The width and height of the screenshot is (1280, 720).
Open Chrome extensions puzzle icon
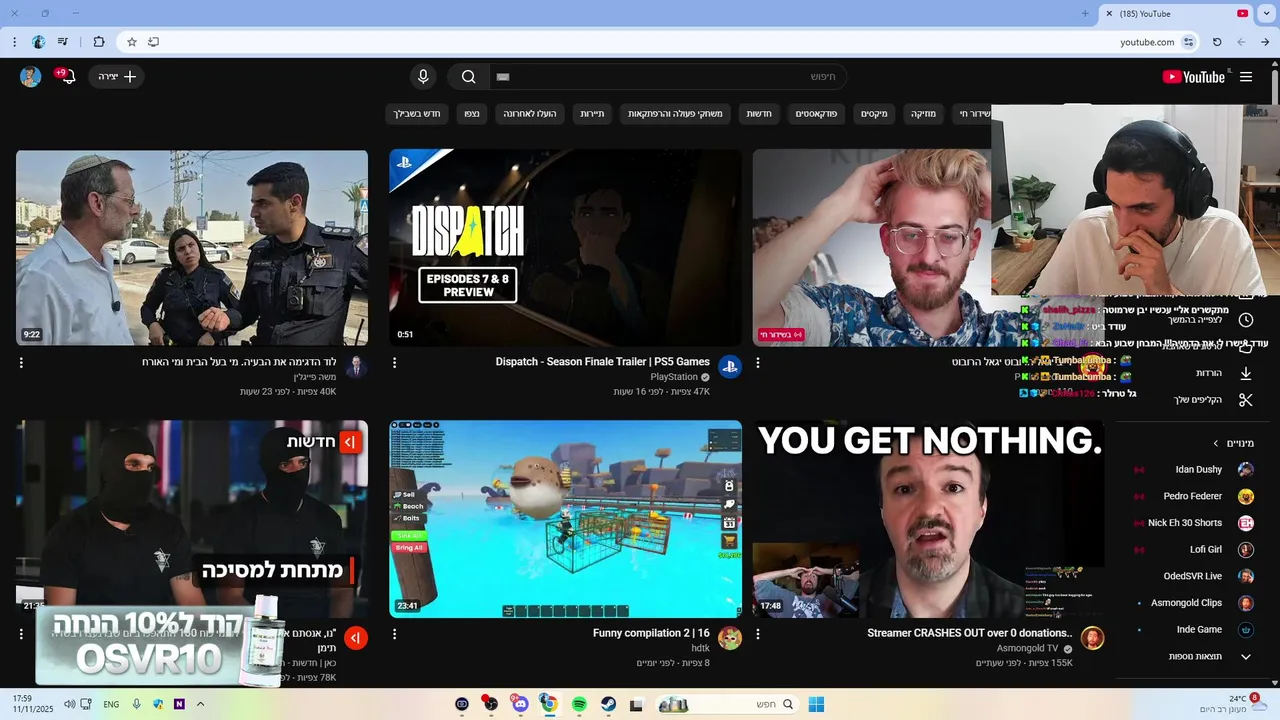(98, 42)
